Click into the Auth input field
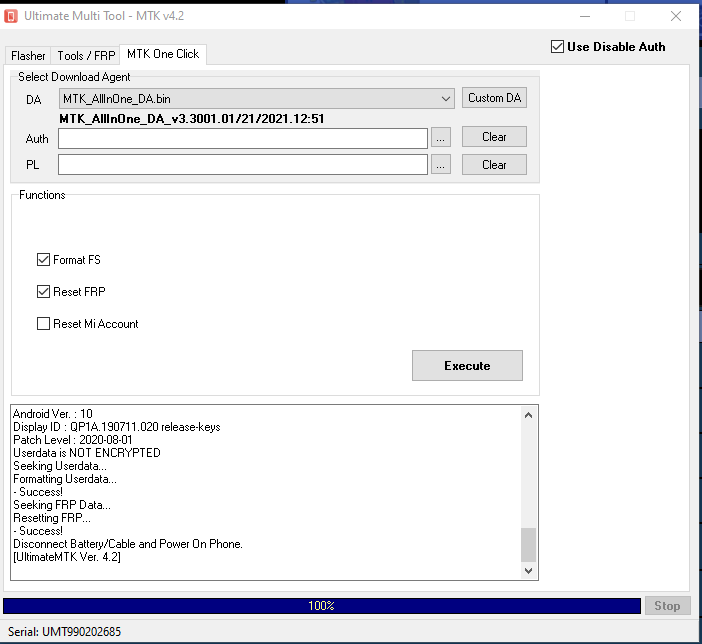The width and height of the screenshot is (702, 644). [243, 138]
